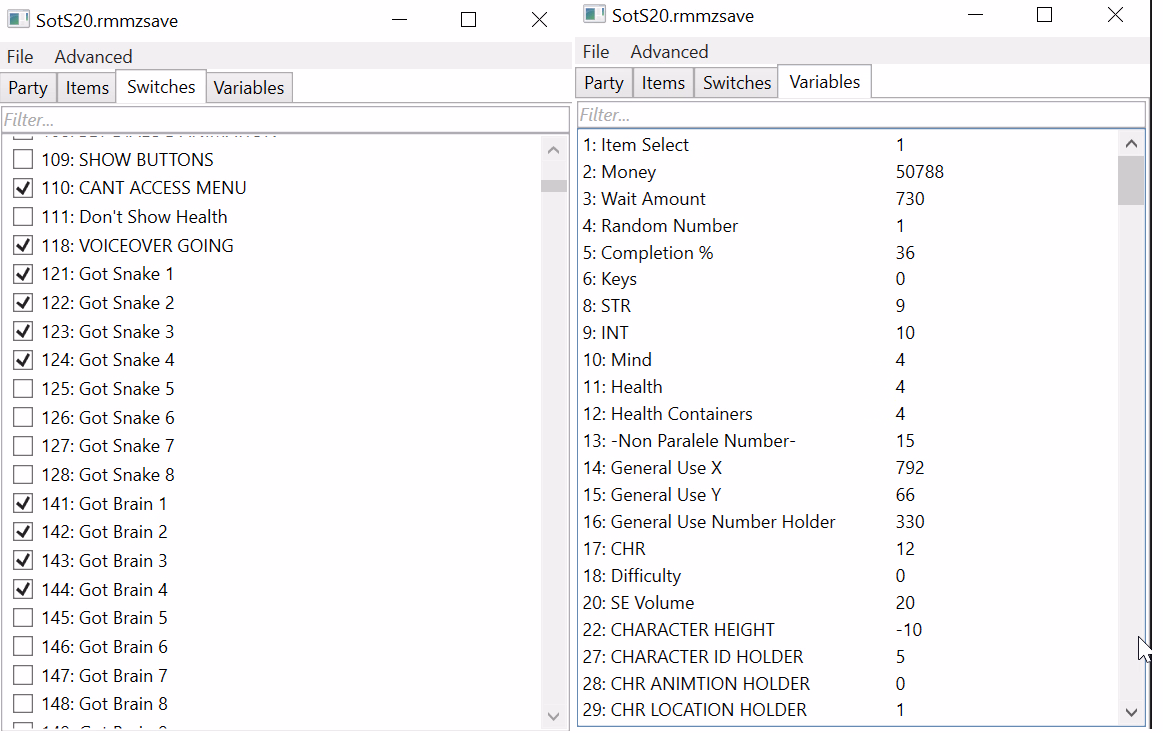Uncheck the Got Brain 1 switch

(x=23, y=504)
